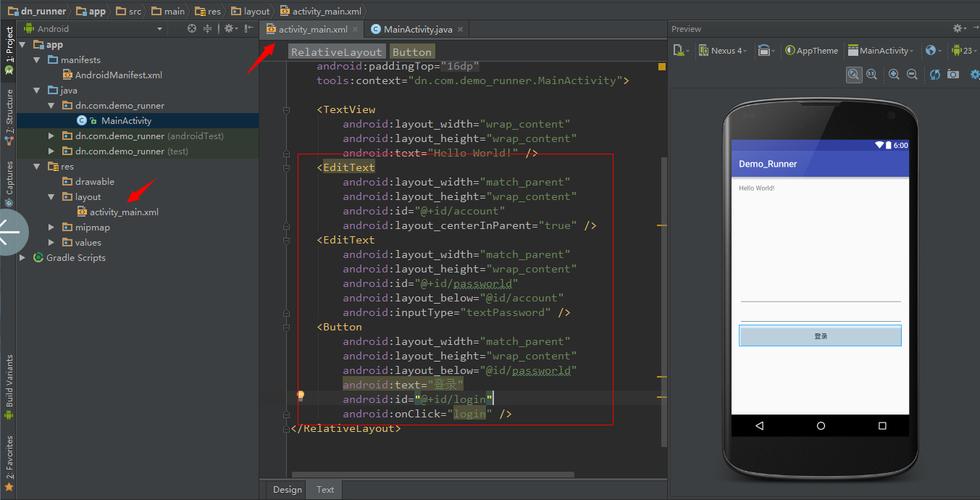
Task: Close the MainActivity.java editor tab
Action: point(460,29)
